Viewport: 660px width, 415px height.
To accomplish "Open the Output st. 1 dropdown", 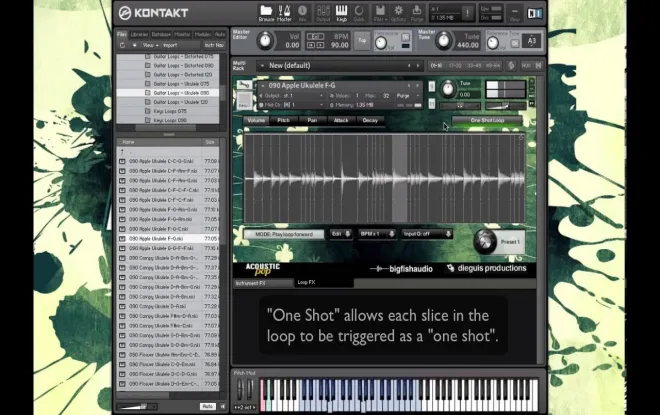I will (x=291, y=96).
